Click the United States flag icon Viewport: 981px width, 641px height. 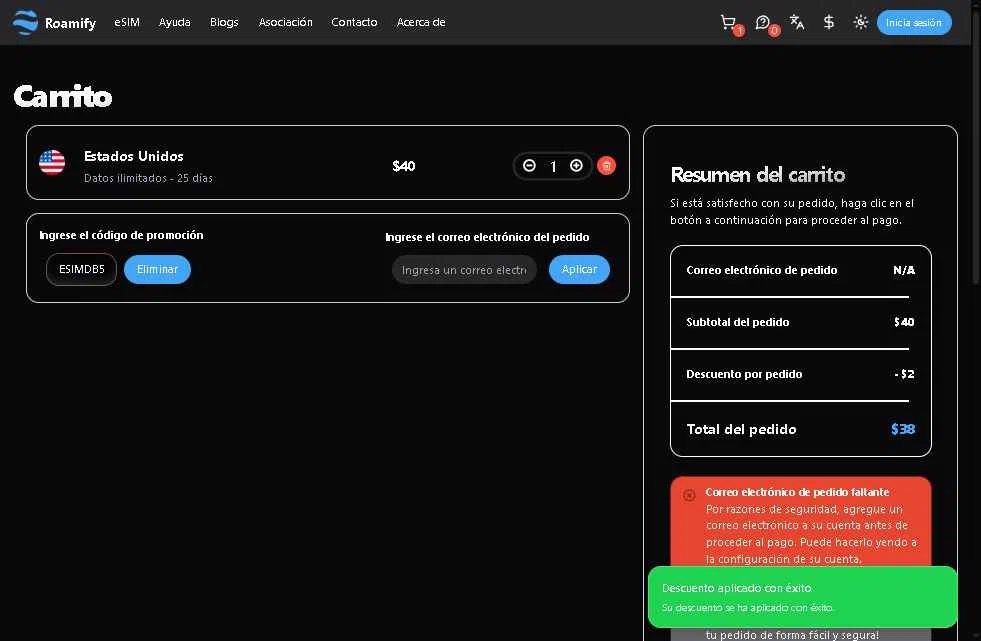[x=52, y=163]
